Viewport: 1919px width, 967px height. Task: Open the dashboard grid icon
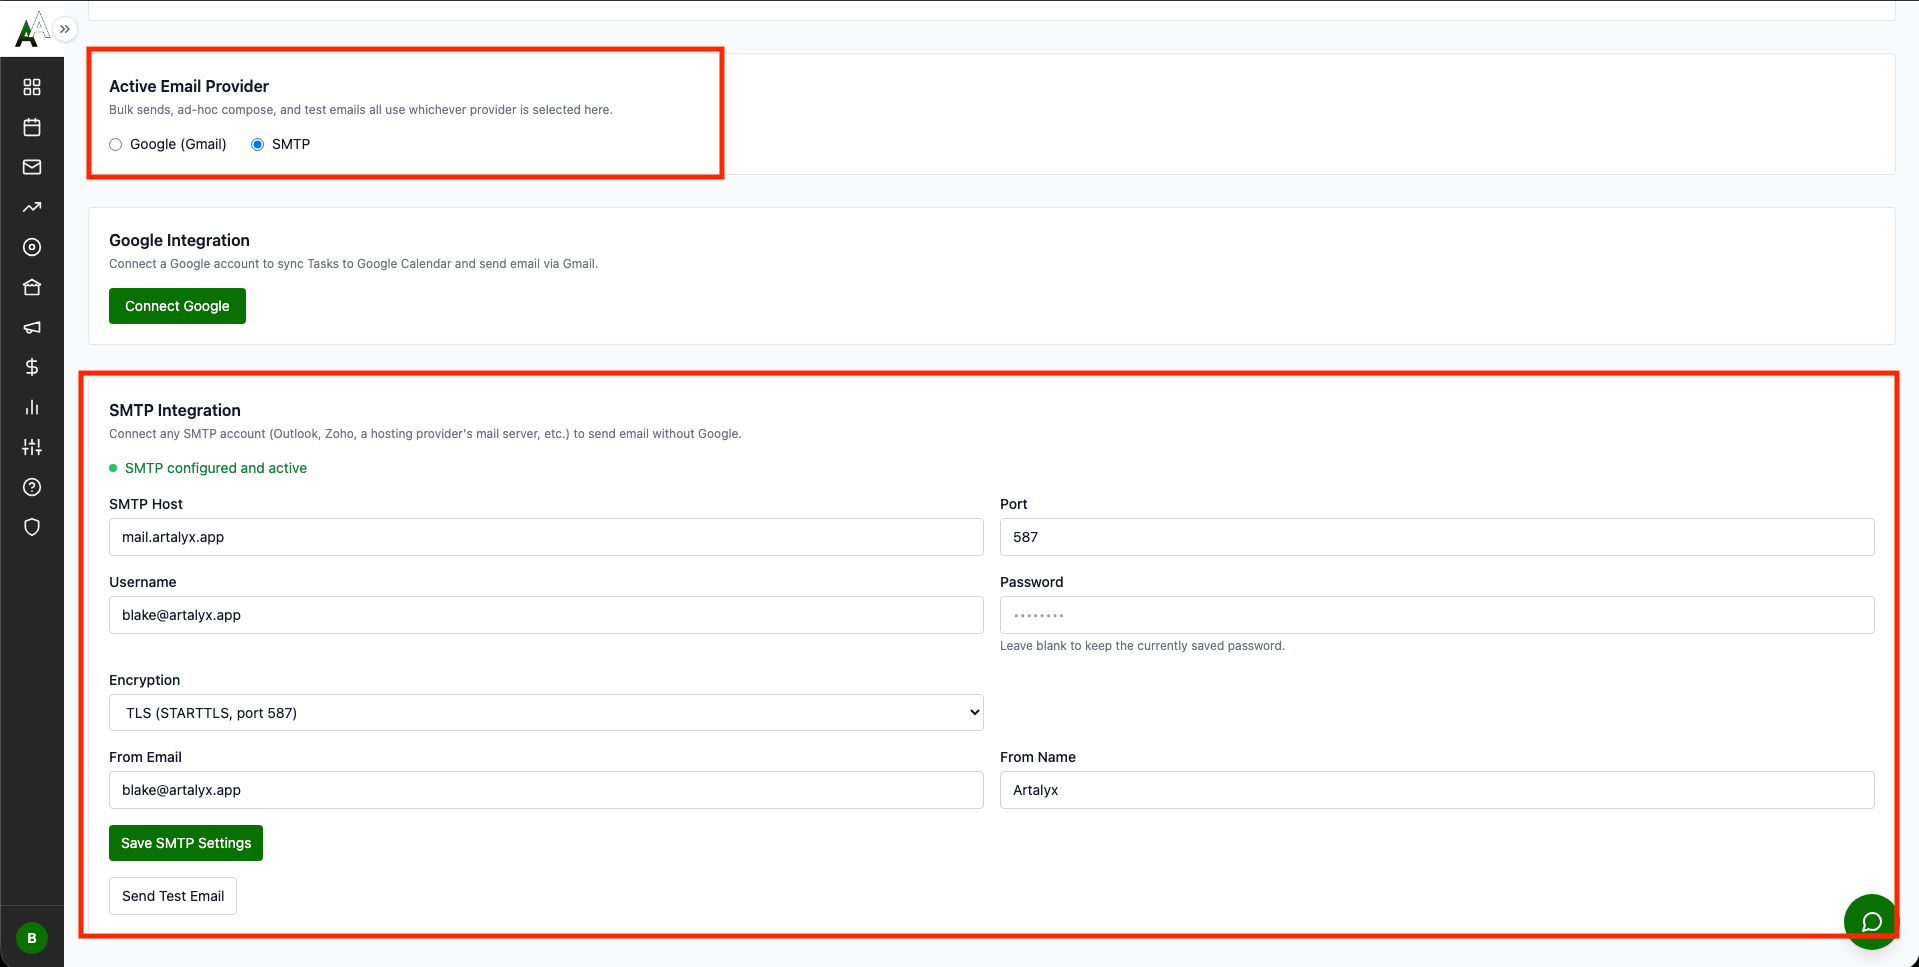click(32, 87)
